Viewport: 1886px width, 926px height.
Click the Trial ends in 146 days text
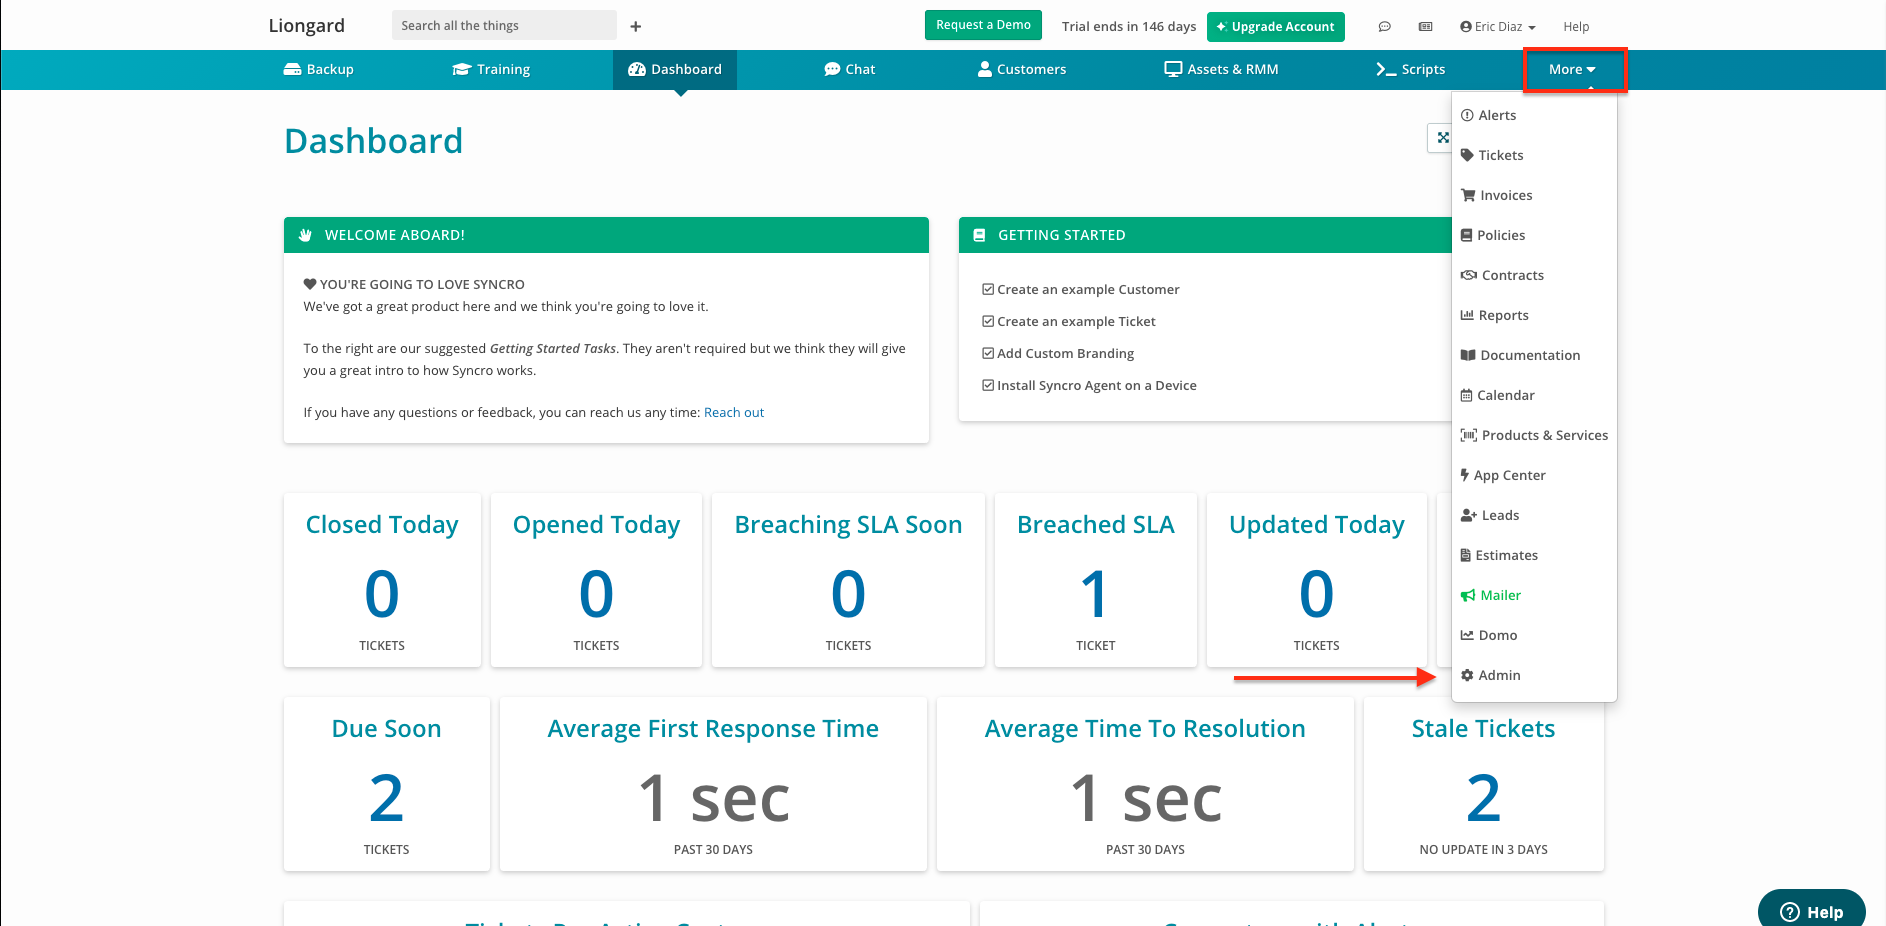[1129, 27]
